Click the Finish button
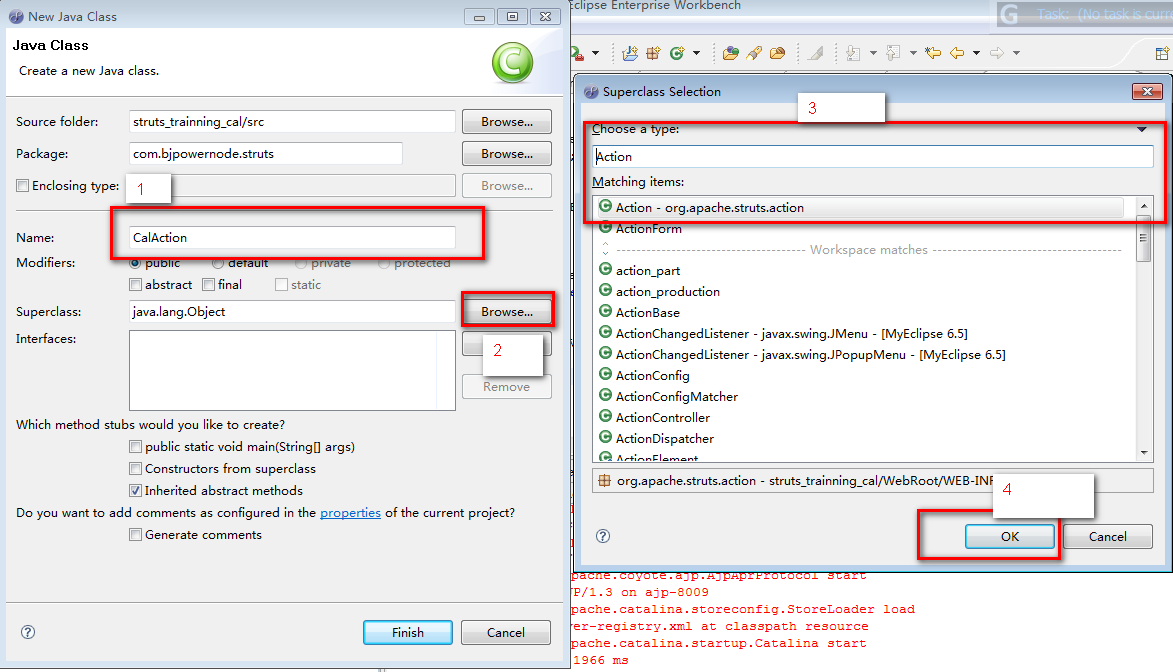The width and height of the screenshot is (1173, 672). coord(408,632)
